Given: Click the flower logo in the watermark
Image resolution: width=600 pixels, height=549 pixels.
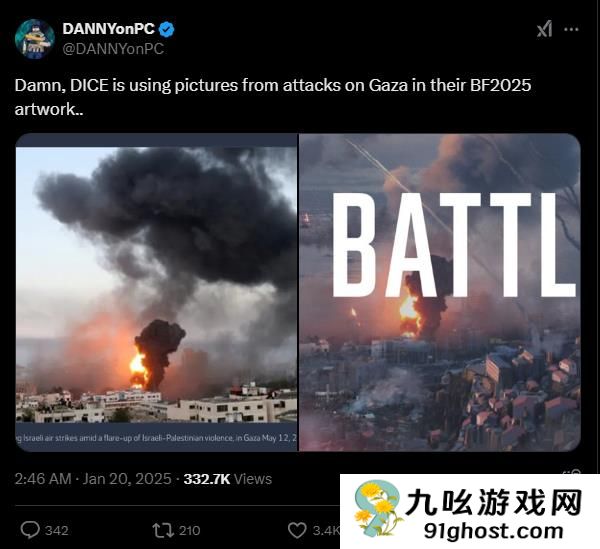Looking at the screenshot, I should tap(377, 508).
